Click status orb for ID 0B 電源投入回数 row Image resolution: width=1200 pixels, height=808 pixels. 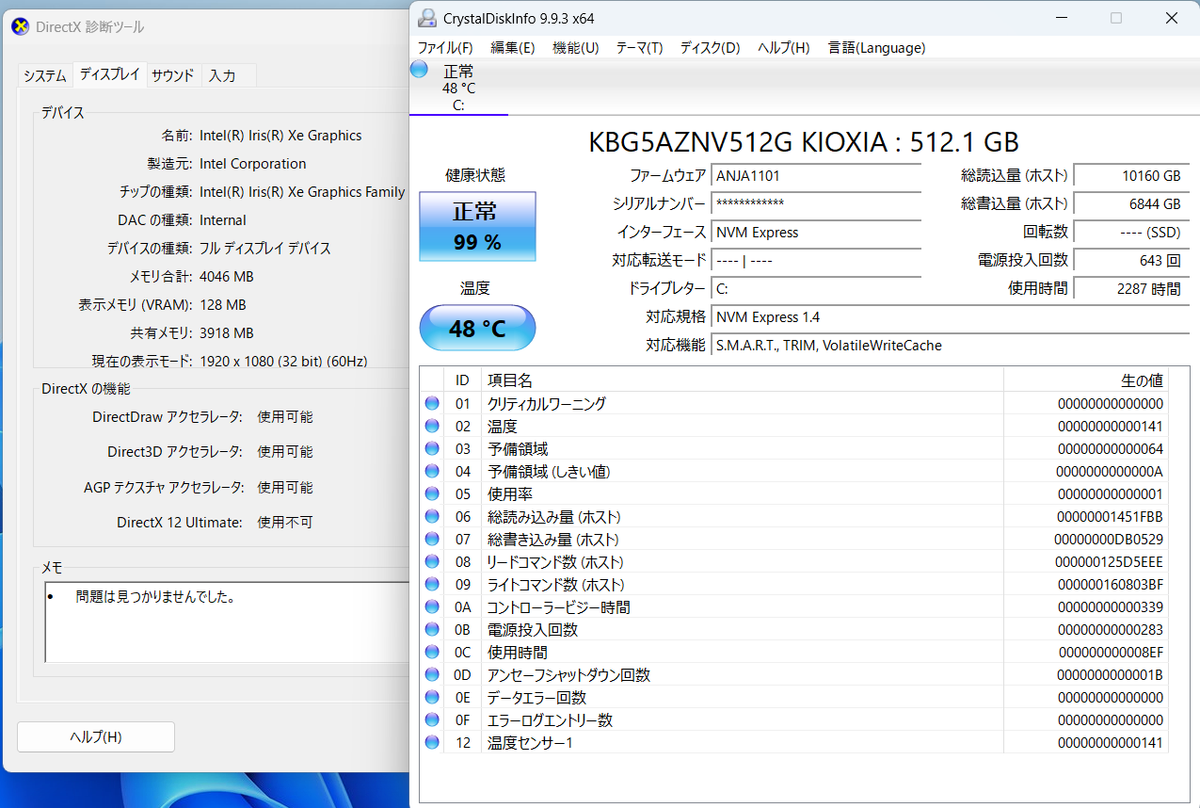pos(432,630)
